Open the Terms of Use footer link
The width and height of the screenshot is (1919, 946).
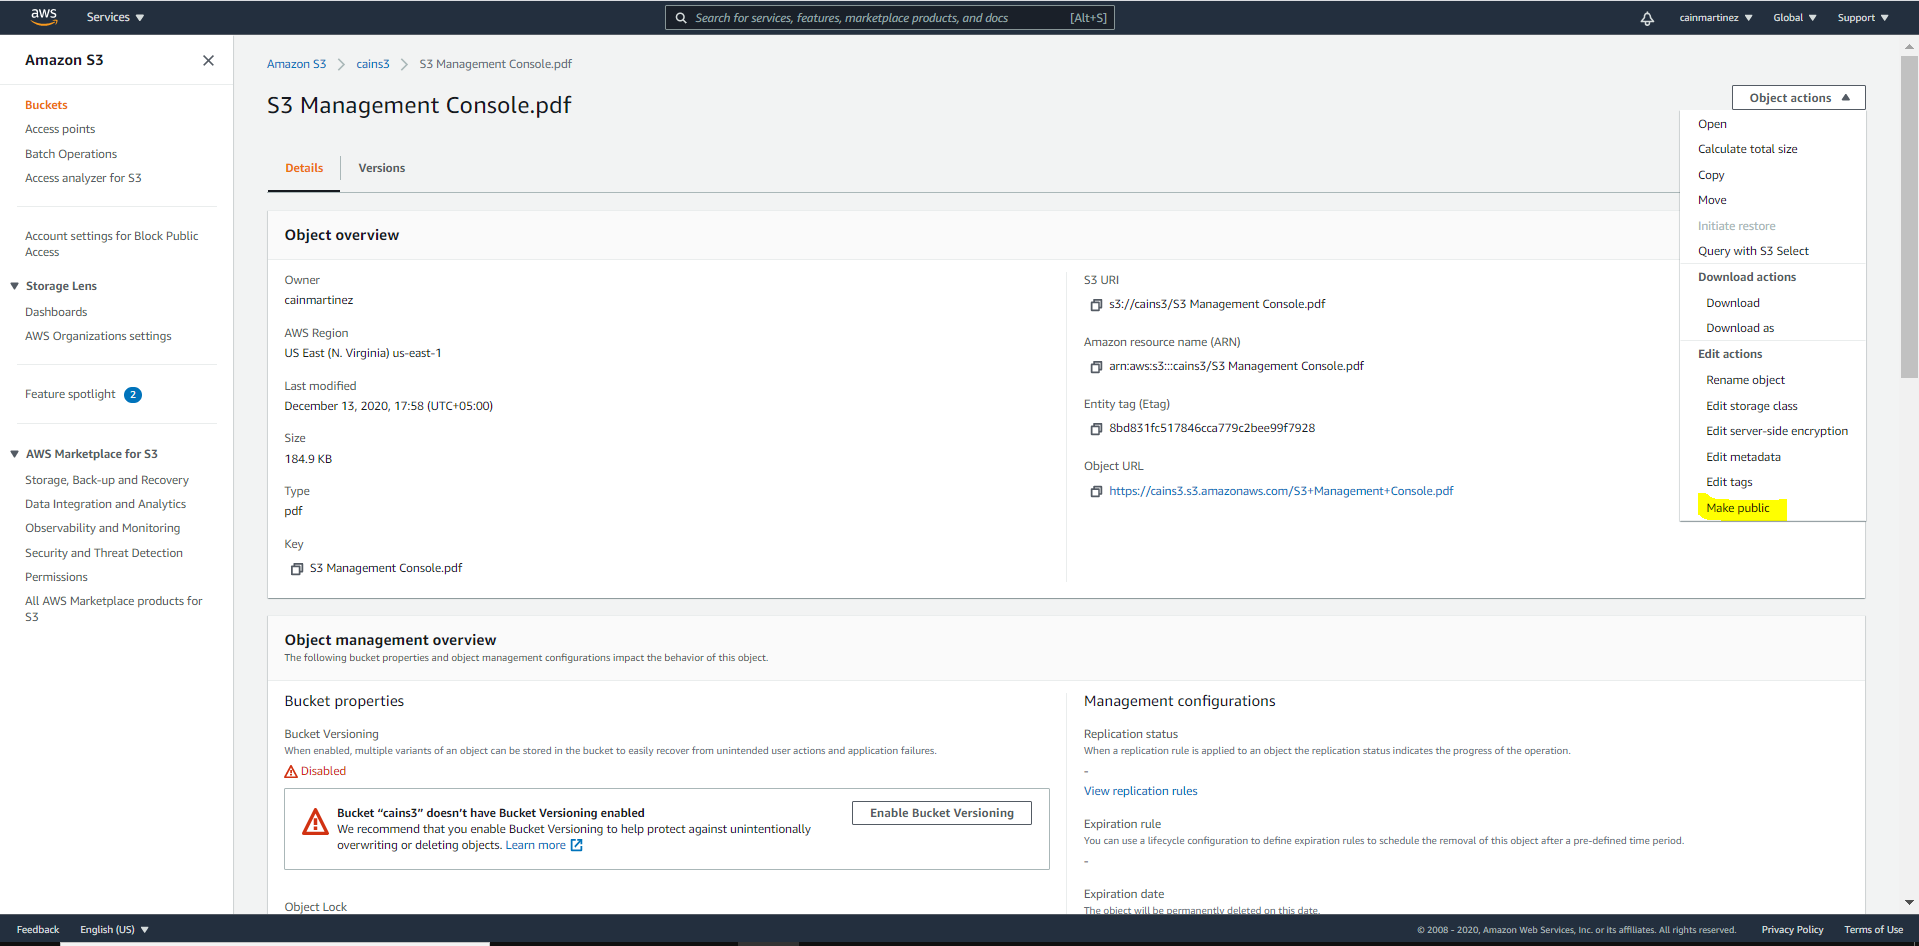tap(1873, 929)
